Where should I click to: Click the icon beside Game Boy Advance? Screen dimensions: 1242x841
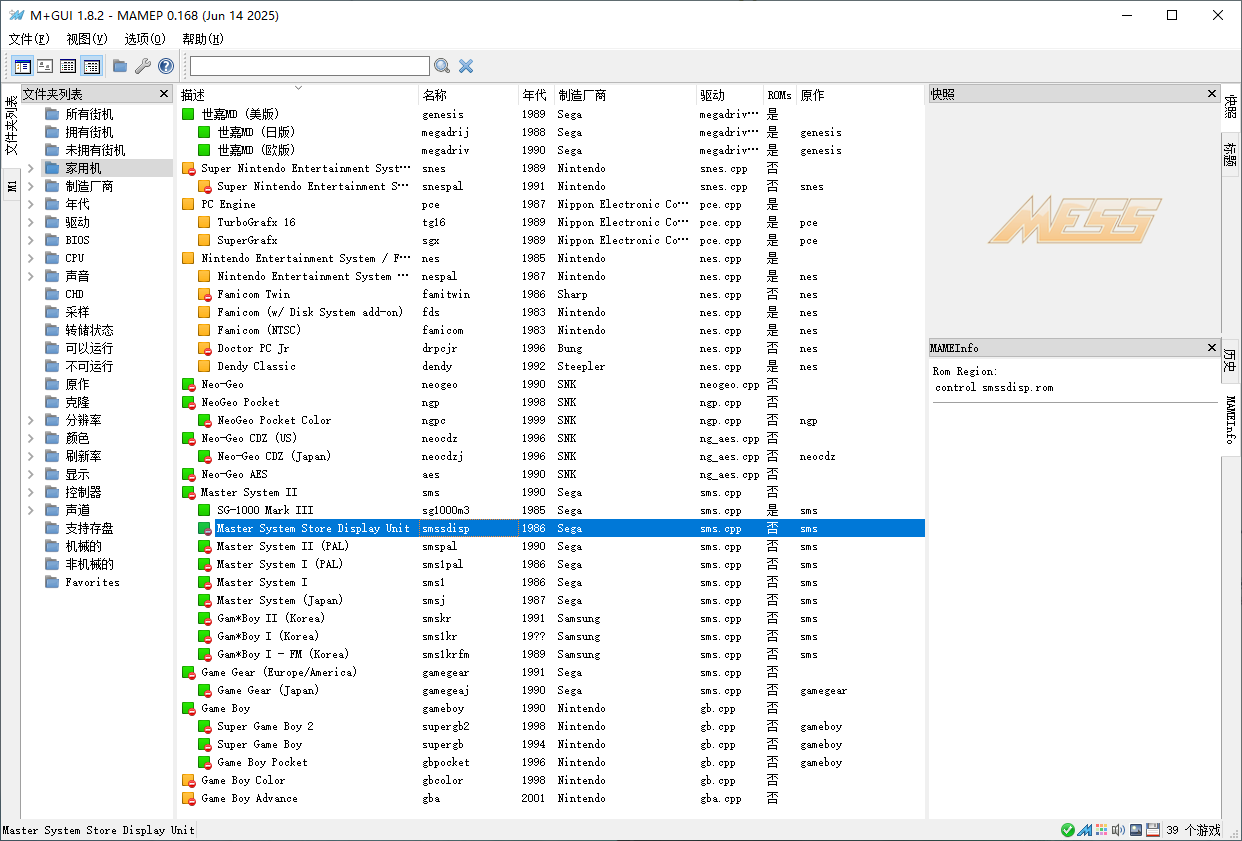pyautogui.click(x=188, y=798)
